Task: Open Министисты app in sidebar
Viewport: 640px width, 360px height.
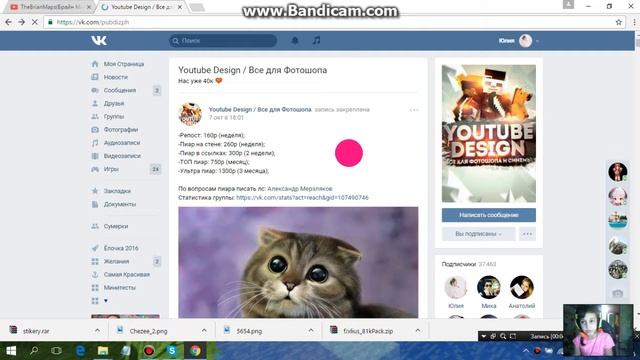Action: point(119,287)
